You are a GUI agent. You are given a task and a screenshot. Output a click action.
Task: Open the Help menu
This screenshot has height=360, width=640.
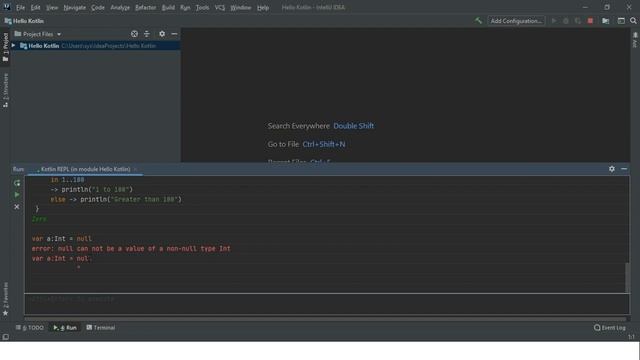click(263, 7)
